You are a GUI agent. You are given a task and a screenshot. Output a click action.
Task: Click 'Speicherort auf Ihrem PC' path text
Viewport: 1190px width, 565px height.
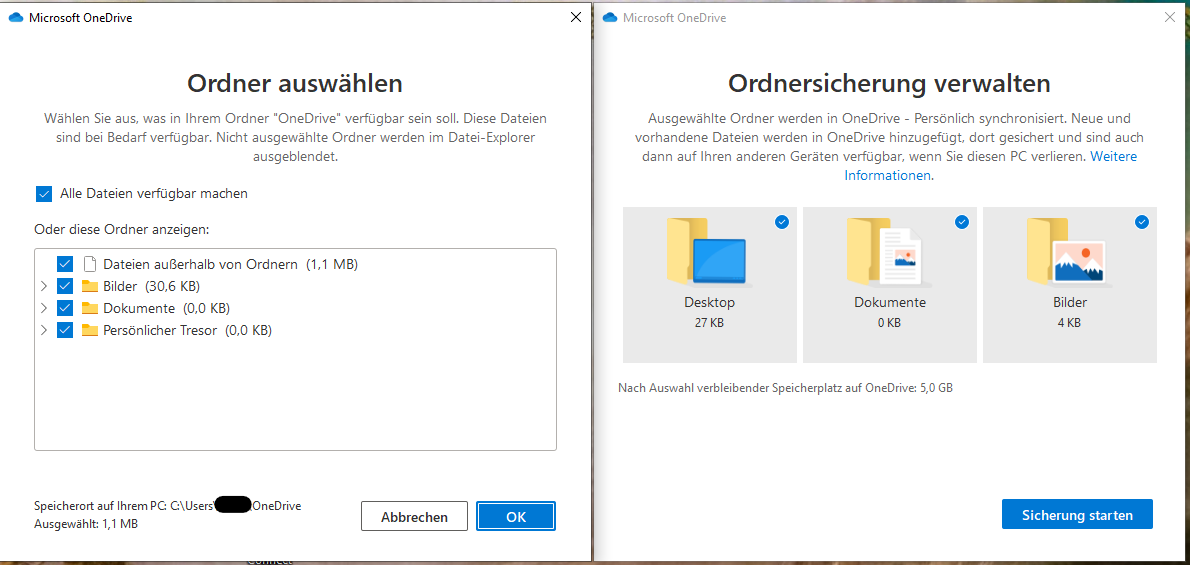168,506
